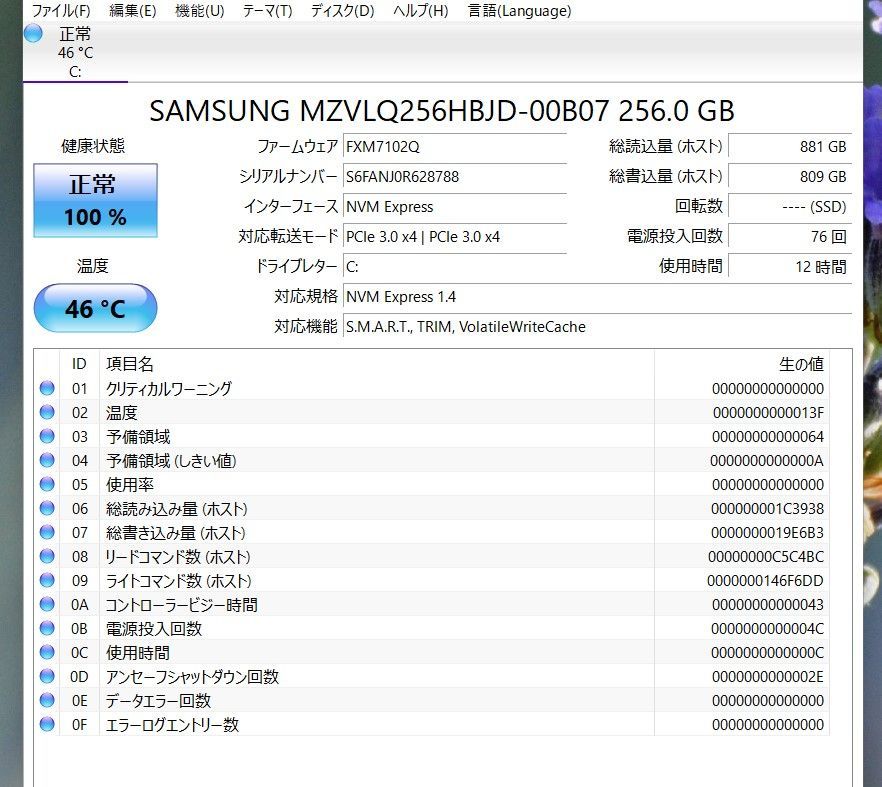Viewport: 882px width, 787px height.
Task: Click raw value 0000000019E6B3
Action: pos(767,533)
